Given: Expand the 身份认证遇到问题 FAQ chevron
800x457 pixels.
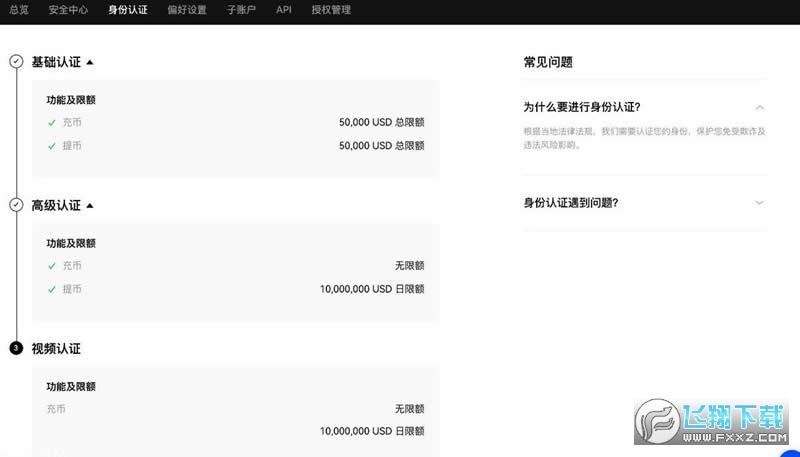Looking at the screenshot, I should click(x=759, y=203).
